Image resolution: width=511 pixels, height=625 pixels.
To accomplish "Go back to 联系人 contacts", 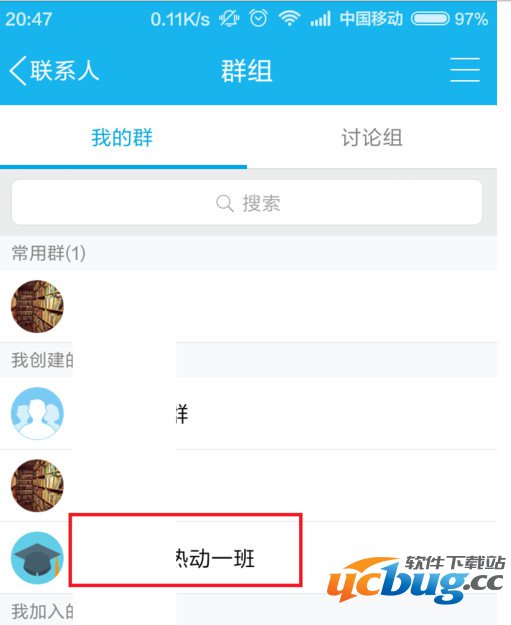I will pos(54,71).
